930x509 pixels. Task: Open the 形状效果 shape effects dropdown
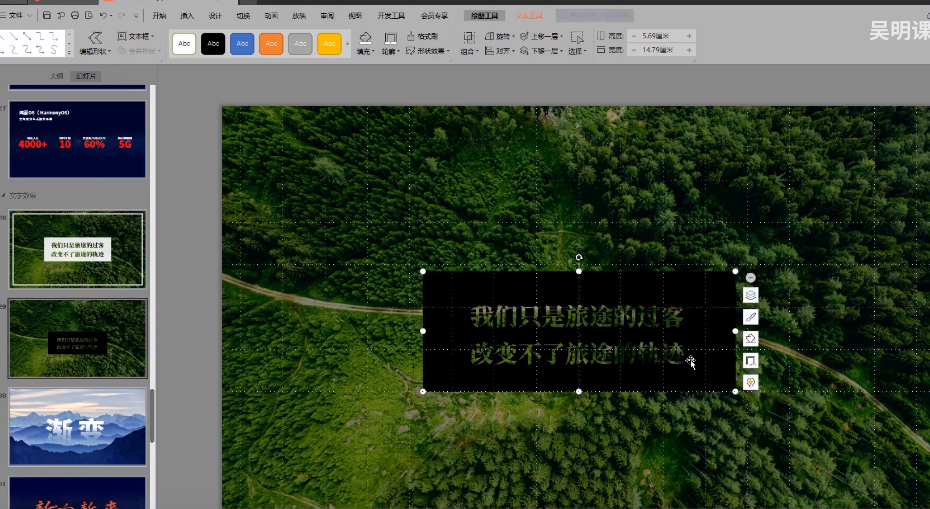pos(426,51)
